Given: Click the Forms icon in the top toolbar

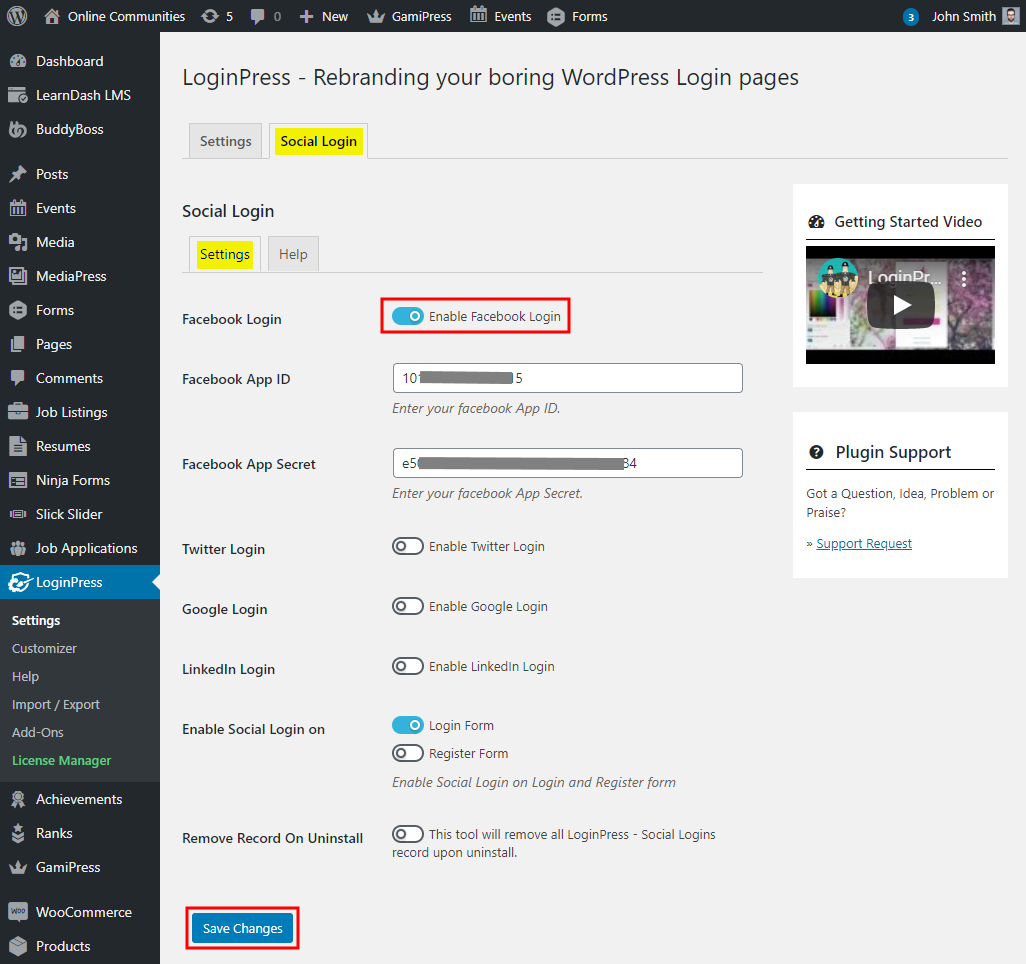Looking at the screenshot, I should coord(555,16).
